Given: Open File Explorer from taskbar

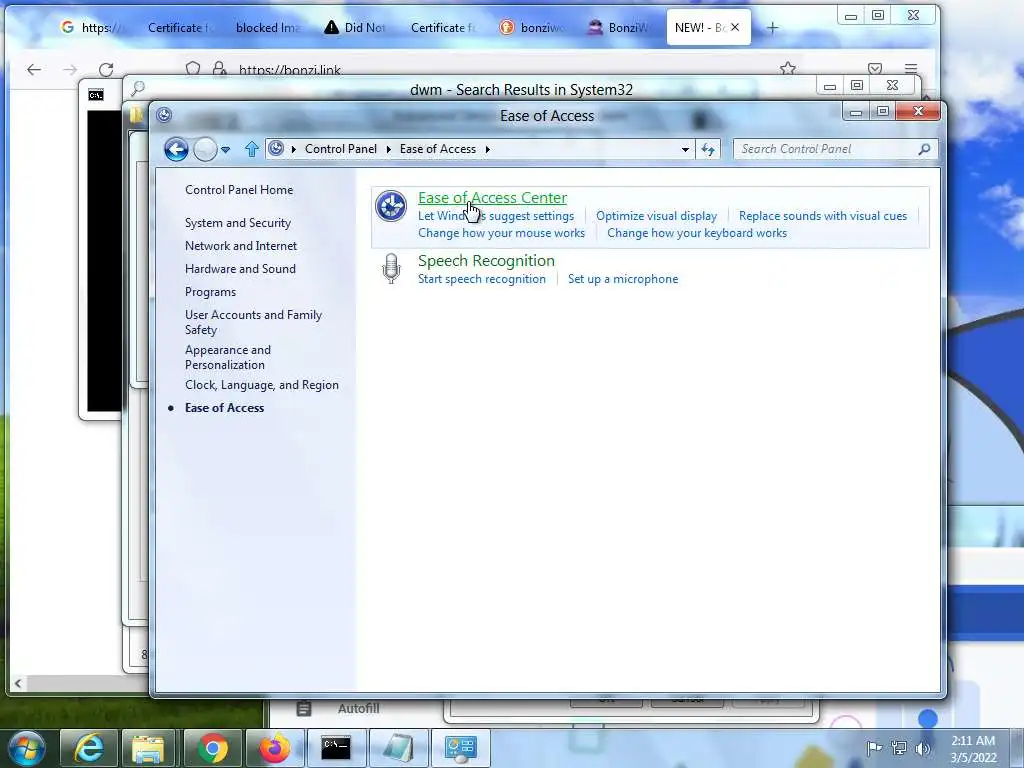Looking at the screenshot, I should (x=148, y=748).
